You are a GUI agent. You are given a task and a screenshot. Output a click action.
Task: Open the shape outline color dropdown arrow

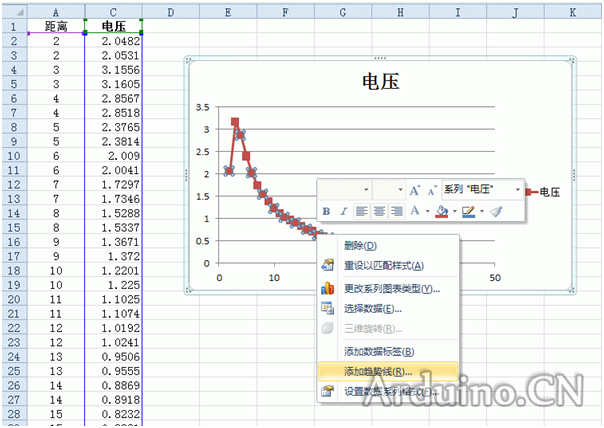[x=483, y=211]
